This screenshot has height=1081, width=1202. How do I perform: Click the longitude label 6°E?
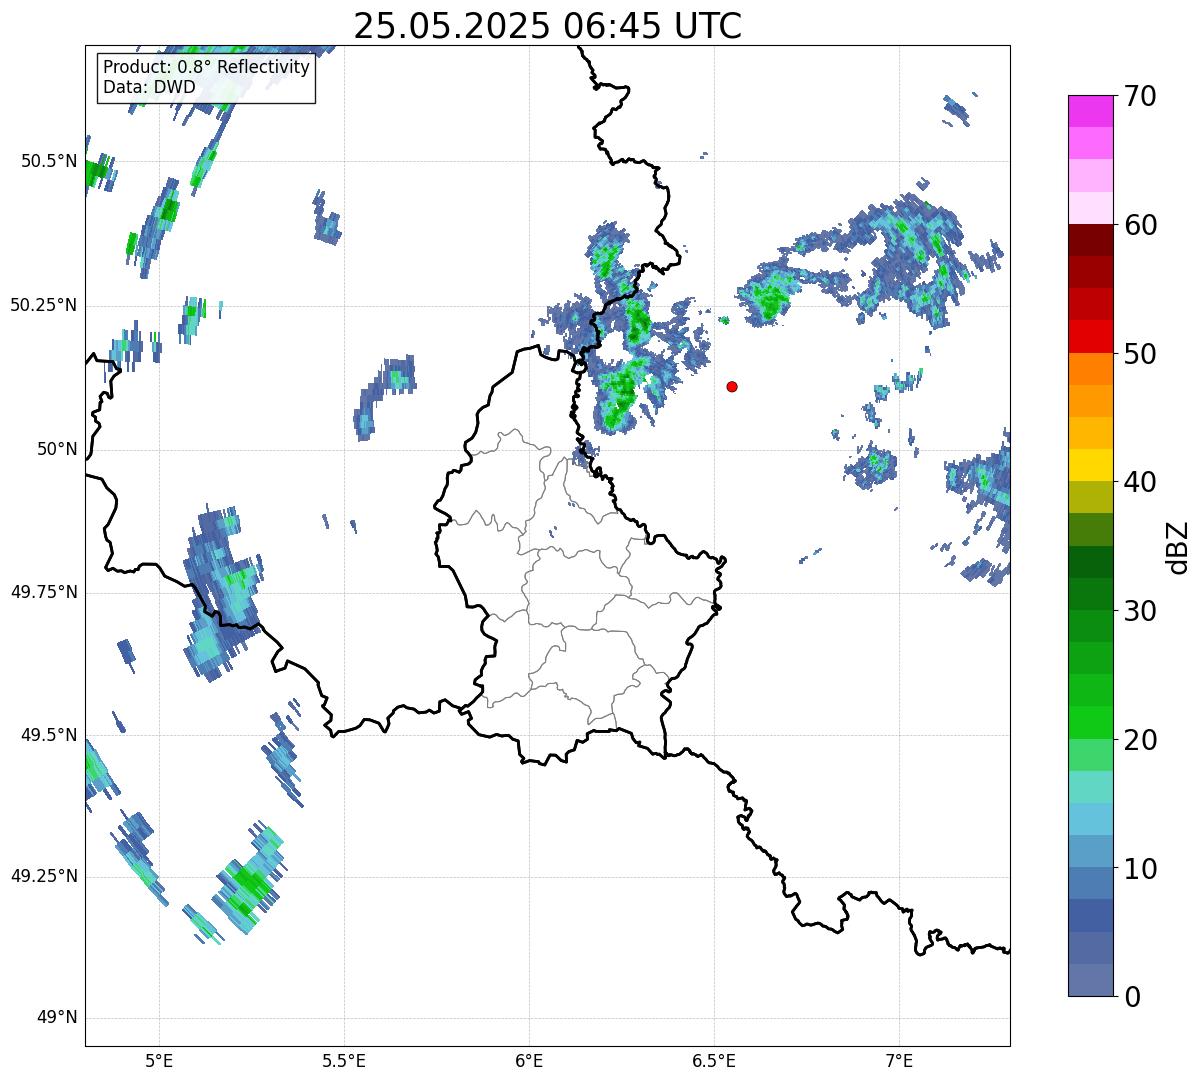click(529, 1061)
